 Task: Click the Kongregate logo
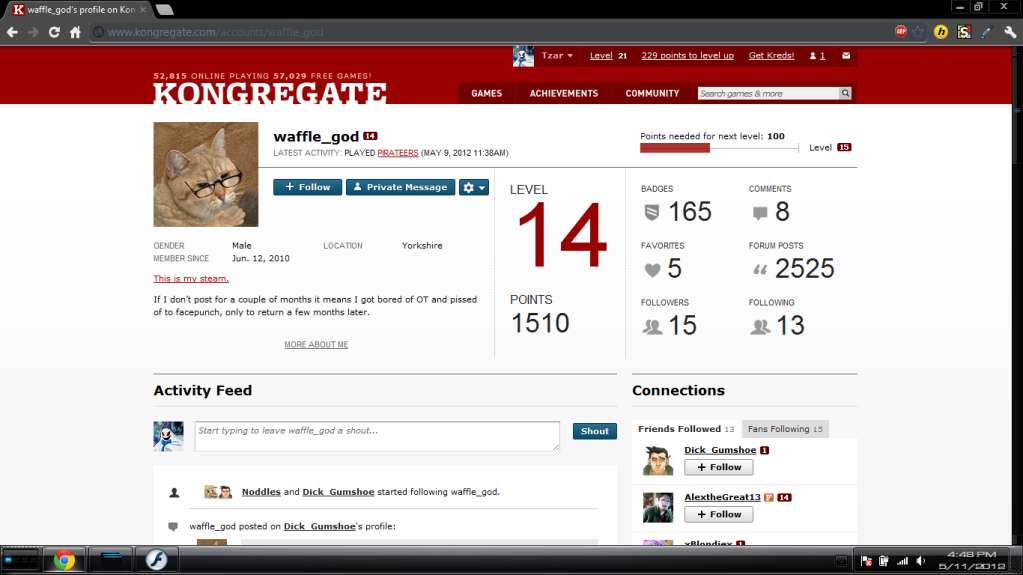point(269,93)
